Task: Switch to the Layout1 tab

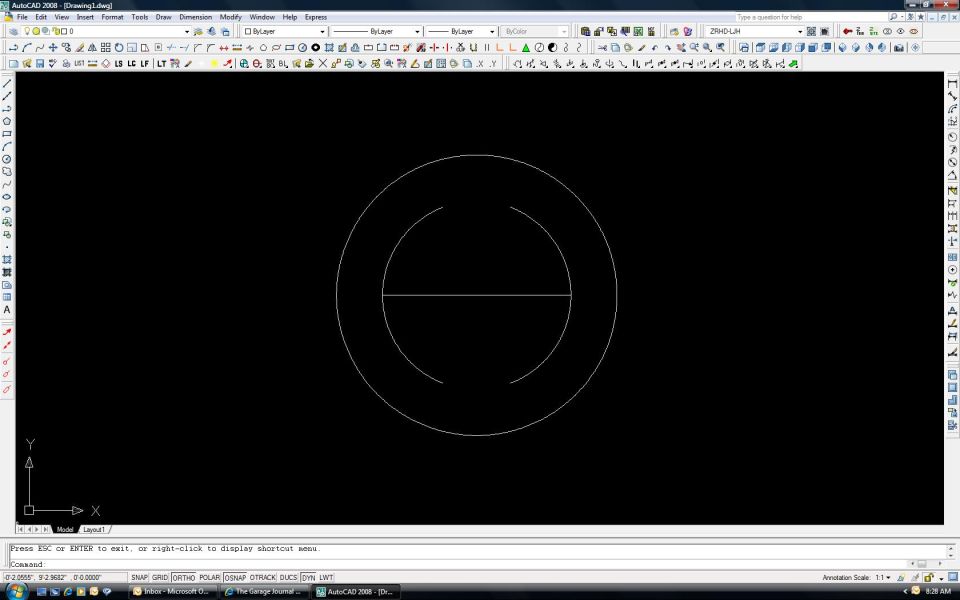Action: [x=94, y=530]
